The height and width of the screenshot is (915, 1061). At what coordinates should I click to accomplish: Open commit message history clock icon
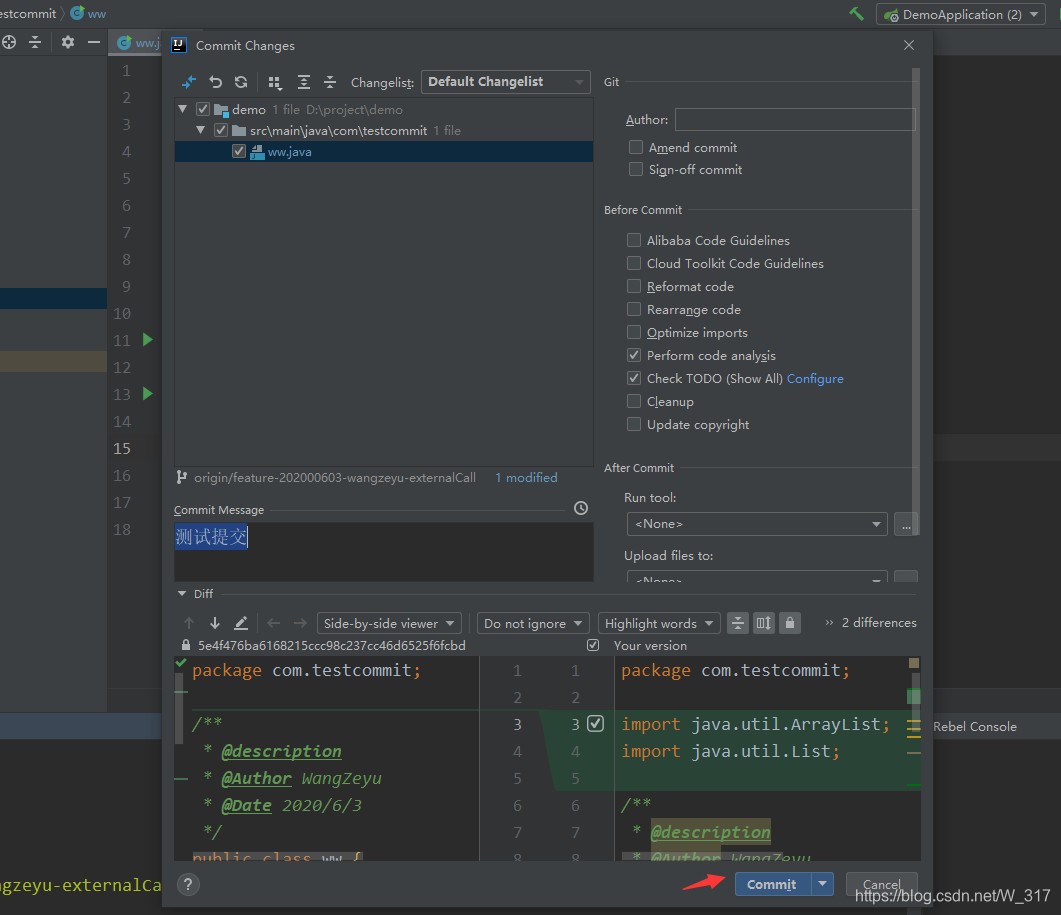click(581, 509)
